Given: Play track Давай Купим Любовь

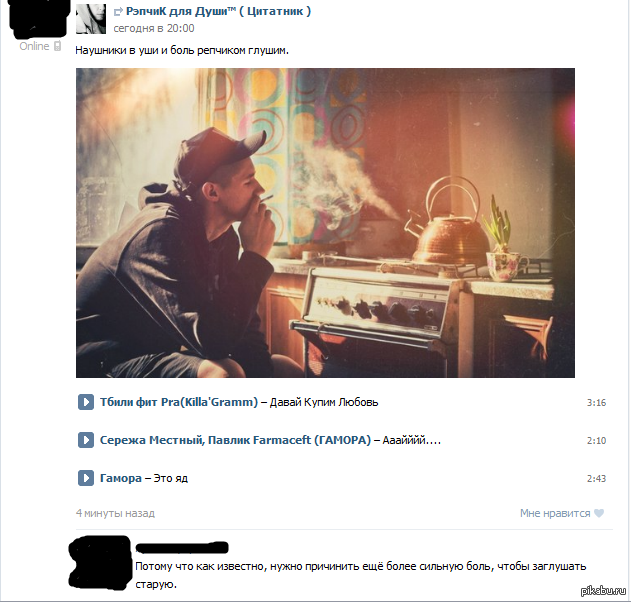Looking at the screenshot, I should [86, 402].
